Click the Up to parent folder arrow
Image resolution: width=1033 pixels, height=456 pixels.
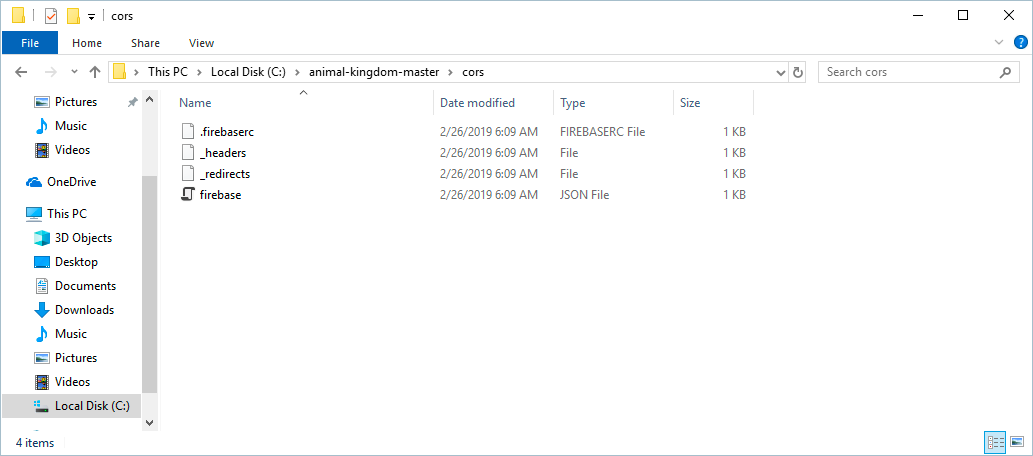[x=95, y=72]
